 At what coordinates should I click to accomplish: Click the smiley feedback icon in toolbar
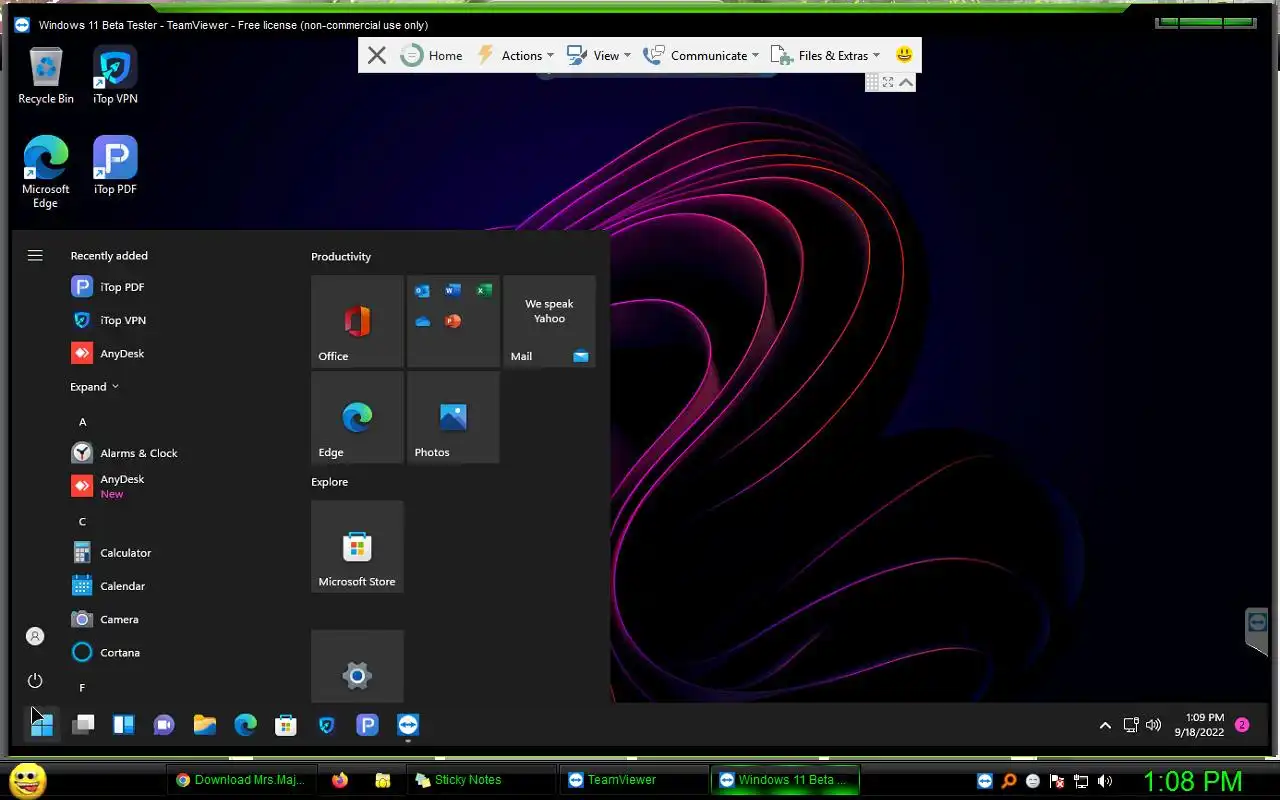pyautogui.click(x=904, y=55)
